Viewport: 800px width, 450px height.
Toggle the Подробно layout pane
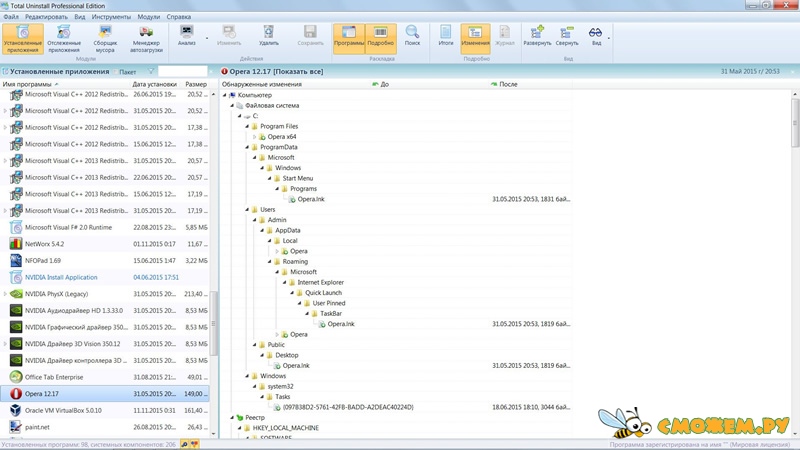pyautogui.click(x=381, y=38)
